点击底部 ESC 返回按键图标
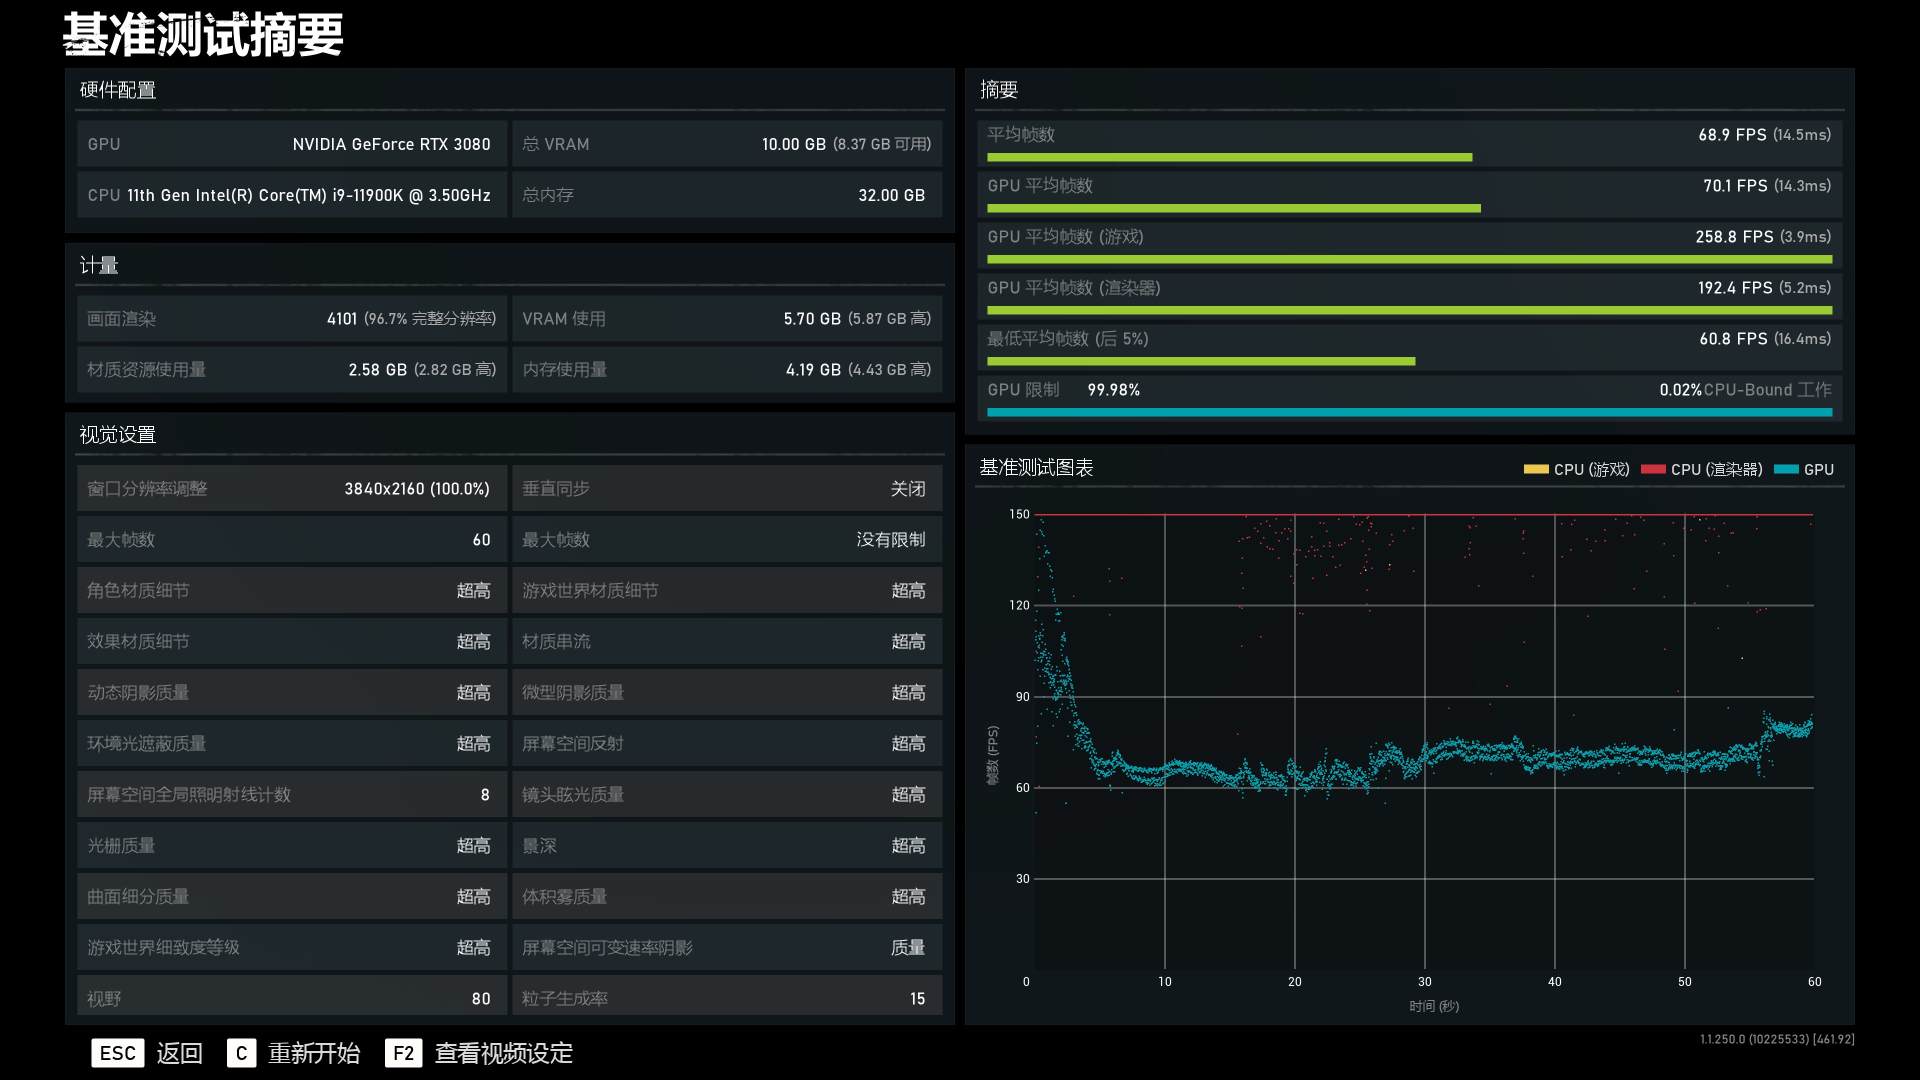Image resolution: width=1920 pixels, height=1080 pixels. click(117, 1053)
